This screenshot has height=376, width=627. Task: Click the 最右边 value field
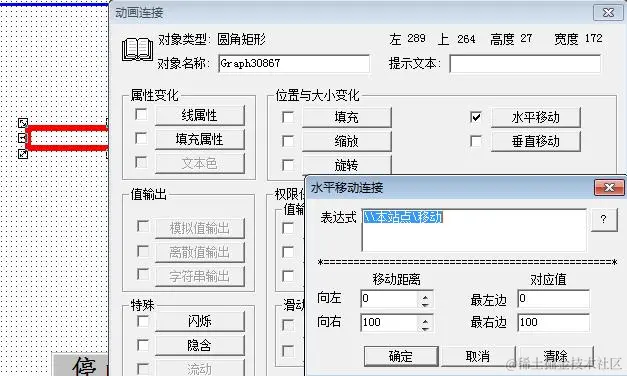(x=553, y=322)
